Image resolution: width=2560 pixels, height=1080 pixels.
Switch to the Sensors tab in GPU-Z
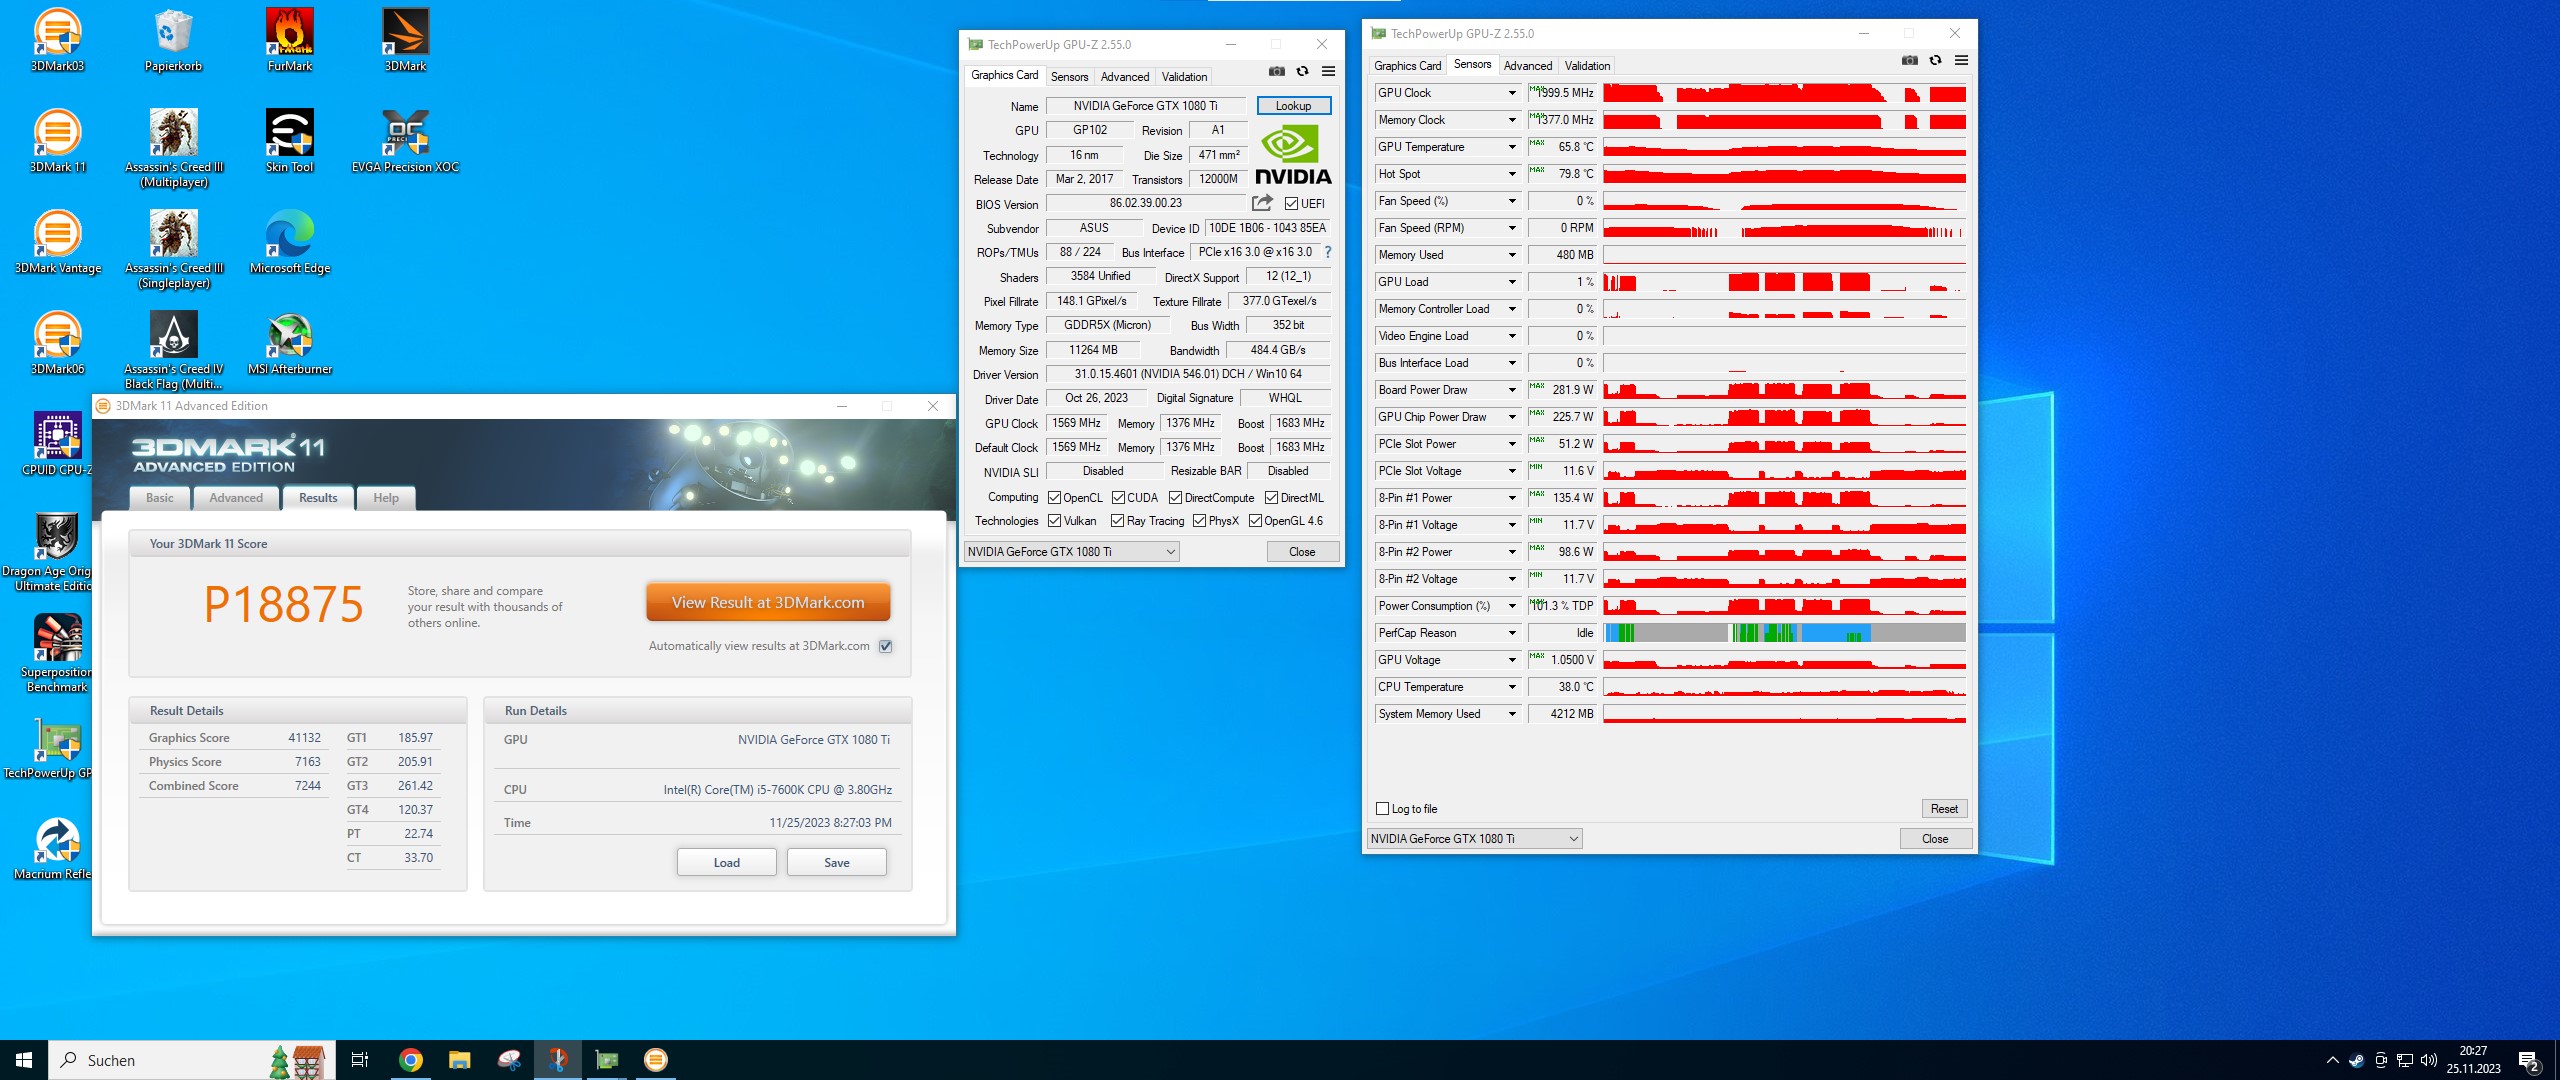tap(1069, 77)
